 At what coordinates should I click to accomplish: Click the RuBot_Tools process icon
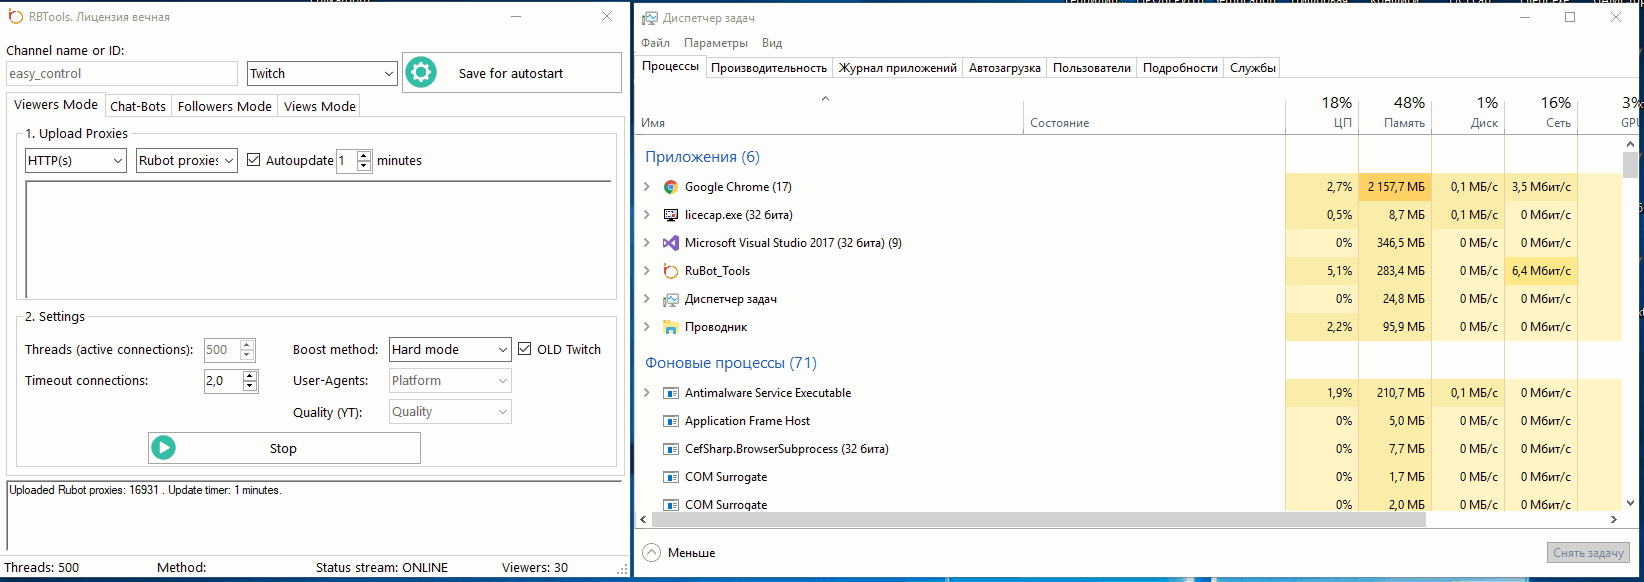coord(671,271)
